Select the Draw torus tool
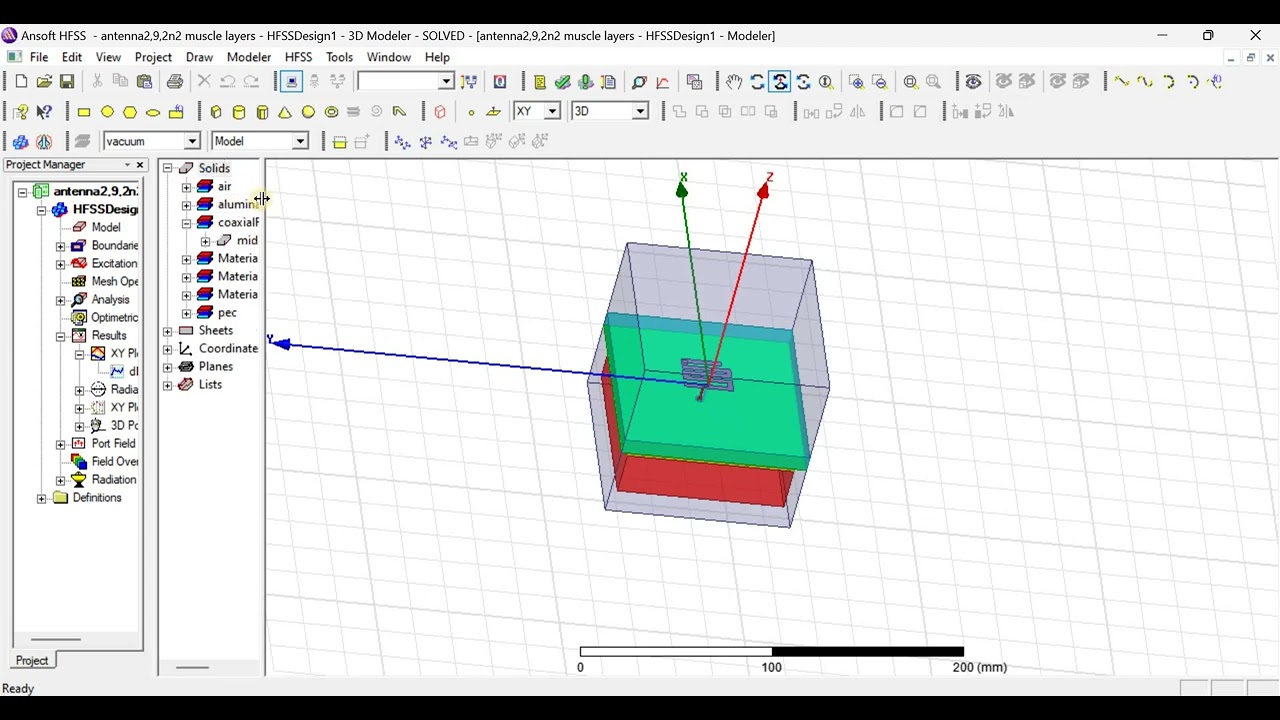 point(331,112)
